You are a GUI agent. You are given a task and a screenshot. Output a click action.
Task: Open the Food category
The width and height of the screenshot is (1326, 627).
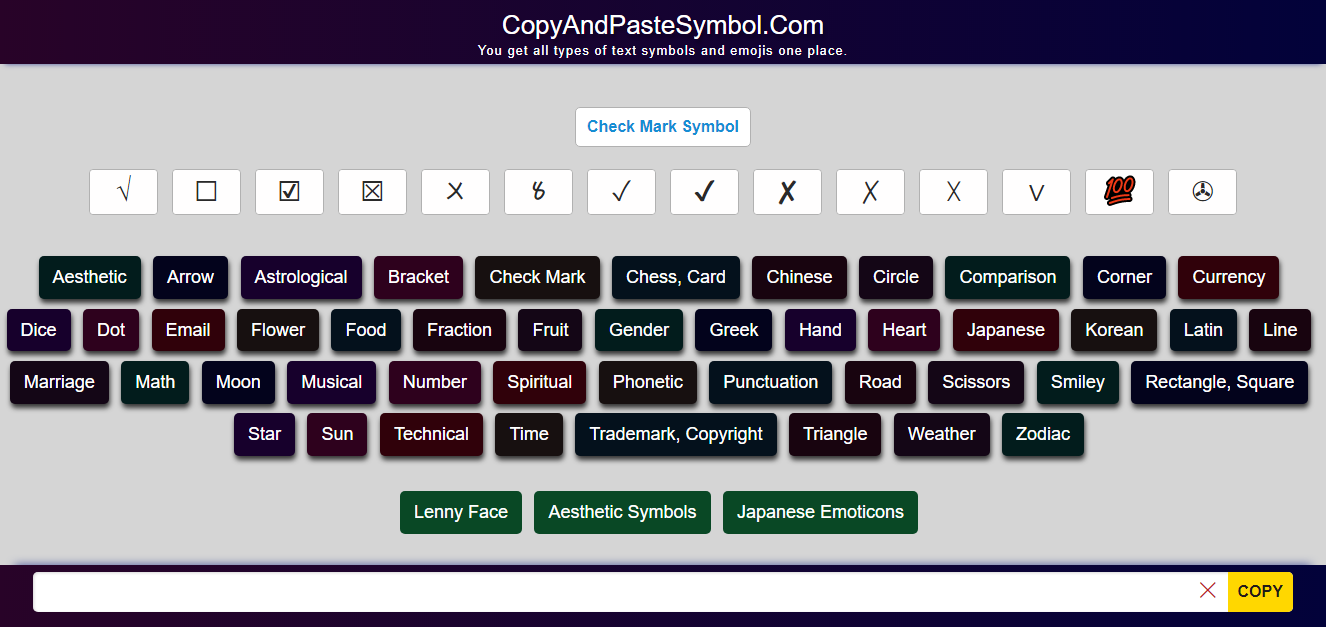click(366, 330)
